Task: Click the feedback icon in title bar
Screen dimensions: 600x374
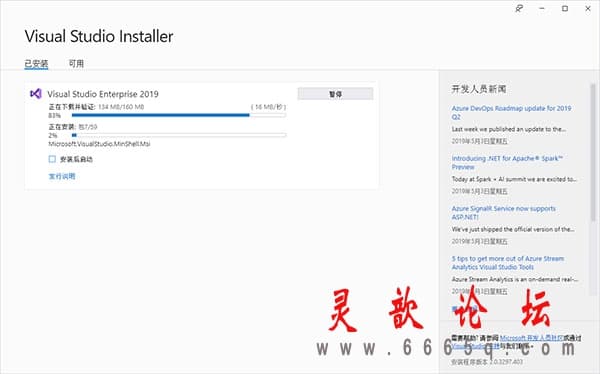Action: pos(519,8)
